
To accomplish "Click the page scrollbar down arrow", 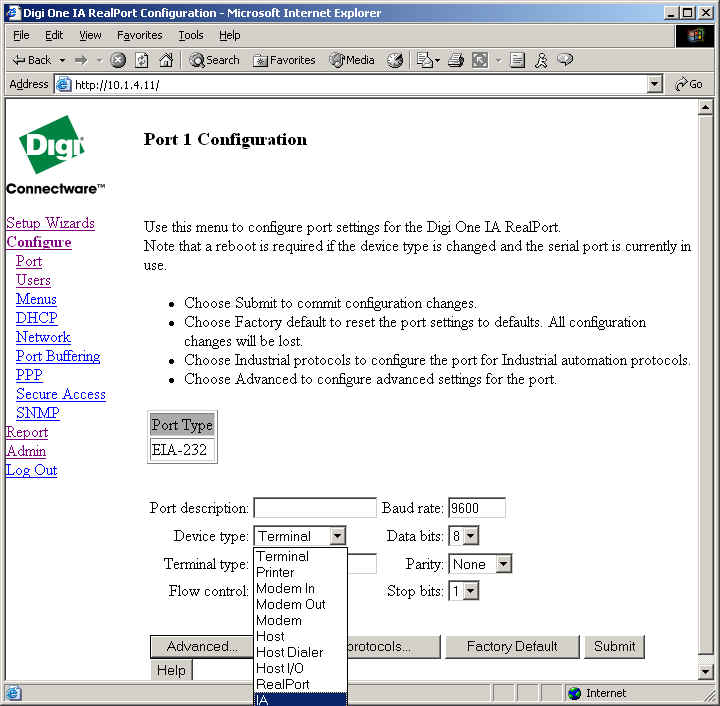I will pyautogui.click(x=706, y=671).
